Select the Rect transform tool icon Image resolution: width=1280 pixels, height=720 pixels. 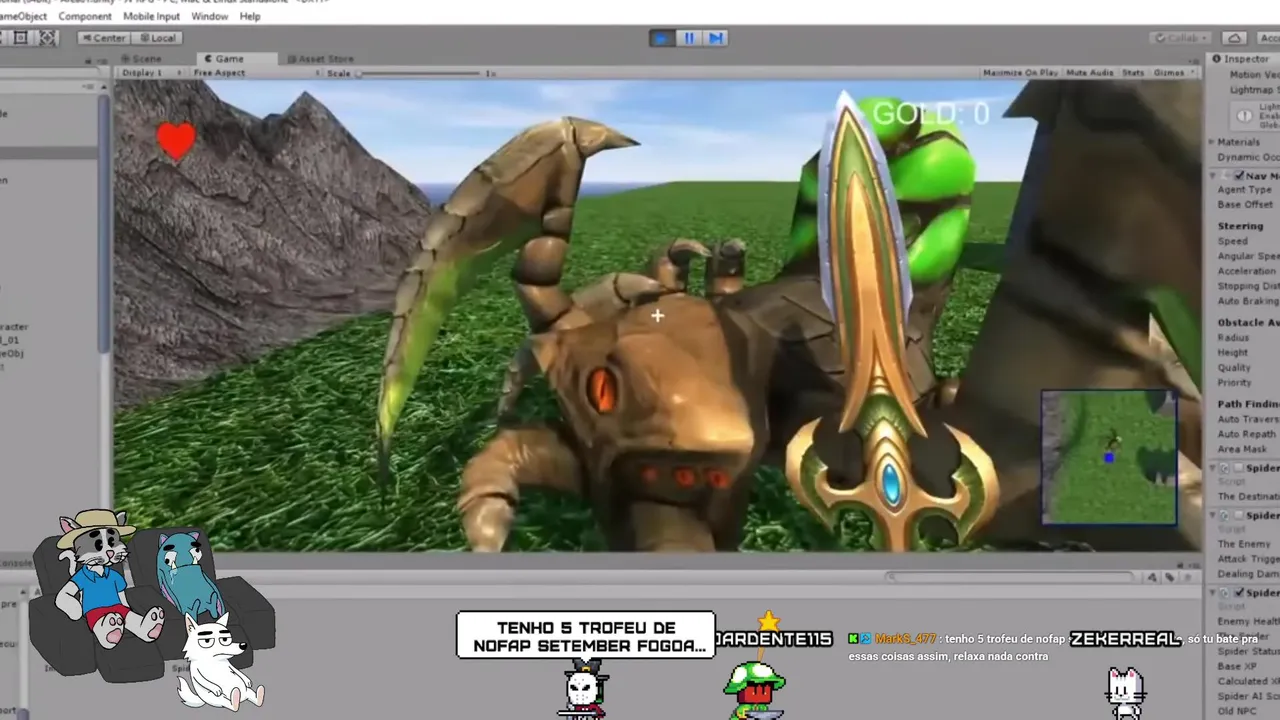tap(22, 38)
